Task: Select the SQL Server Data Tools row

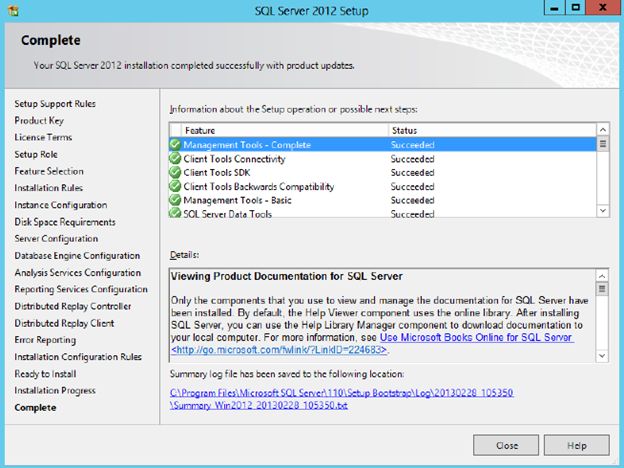Action: tap(383, 213)
